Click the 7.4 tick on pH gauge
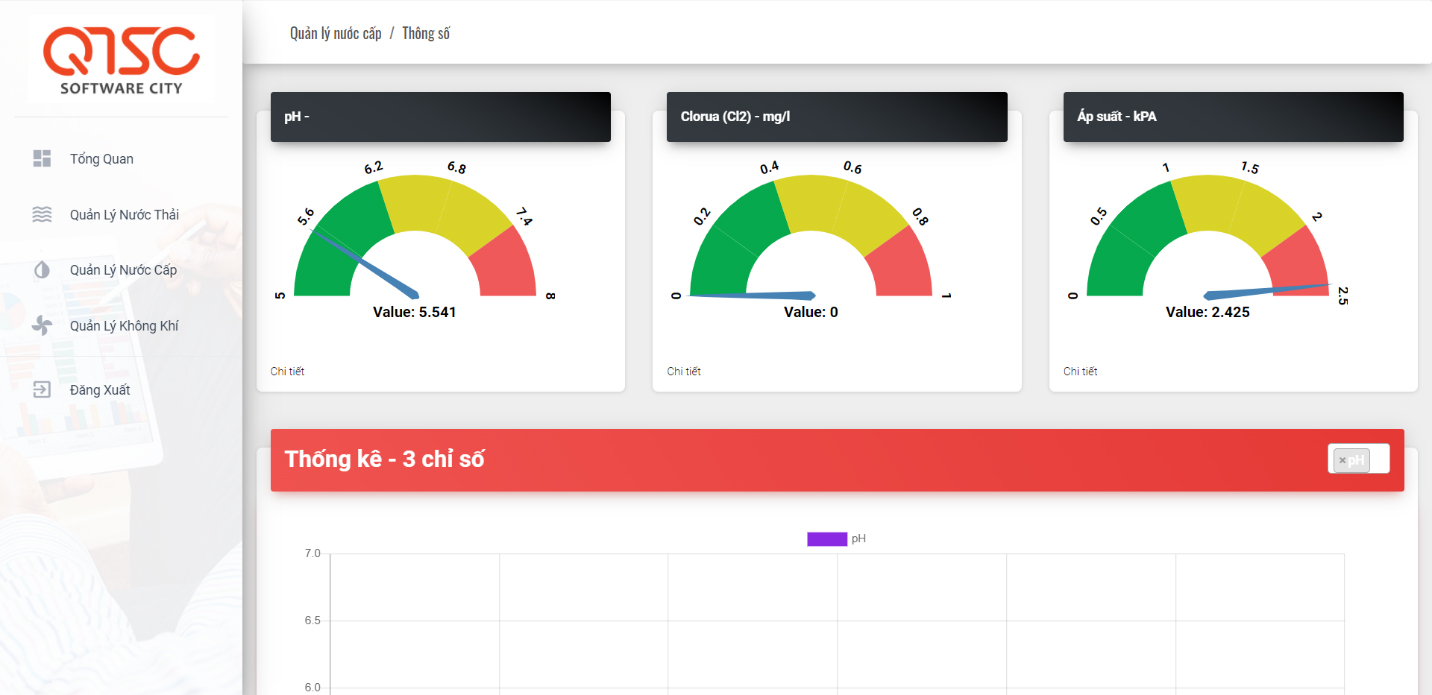 524,217
